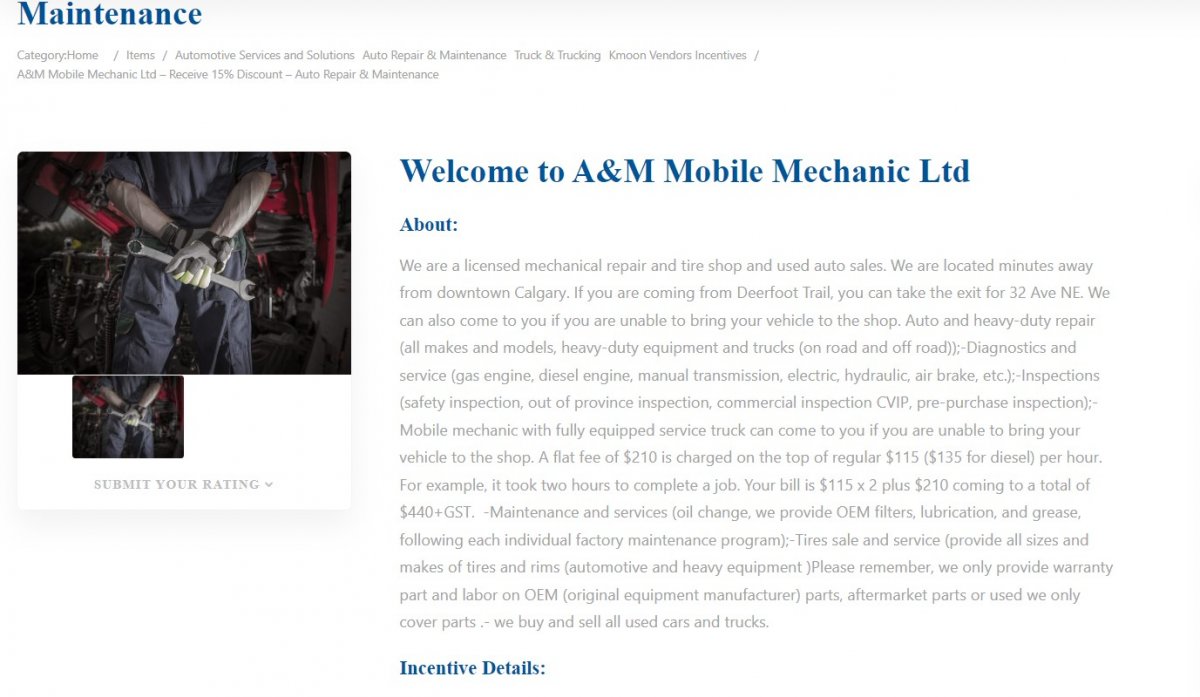Go to the Items breadcrumb
The width and height of the screenshot is (1200, 697).
(140, 55)
